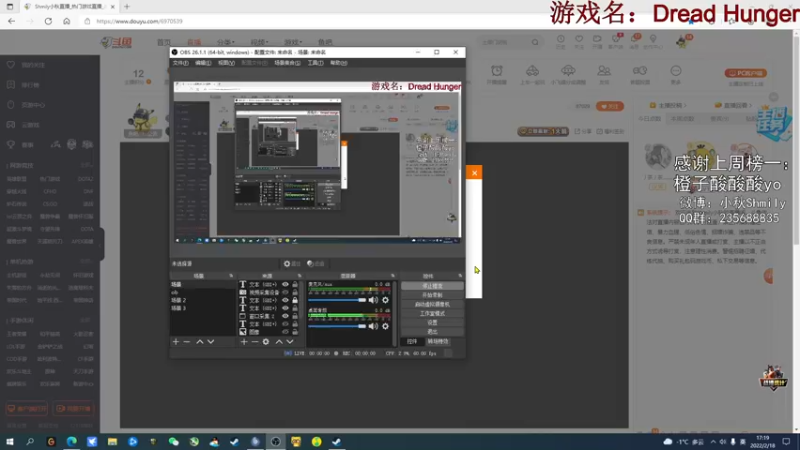Click the 启动虚拟摄像机 virtual camera button
The image size is (800, 450).
[432, 305]
